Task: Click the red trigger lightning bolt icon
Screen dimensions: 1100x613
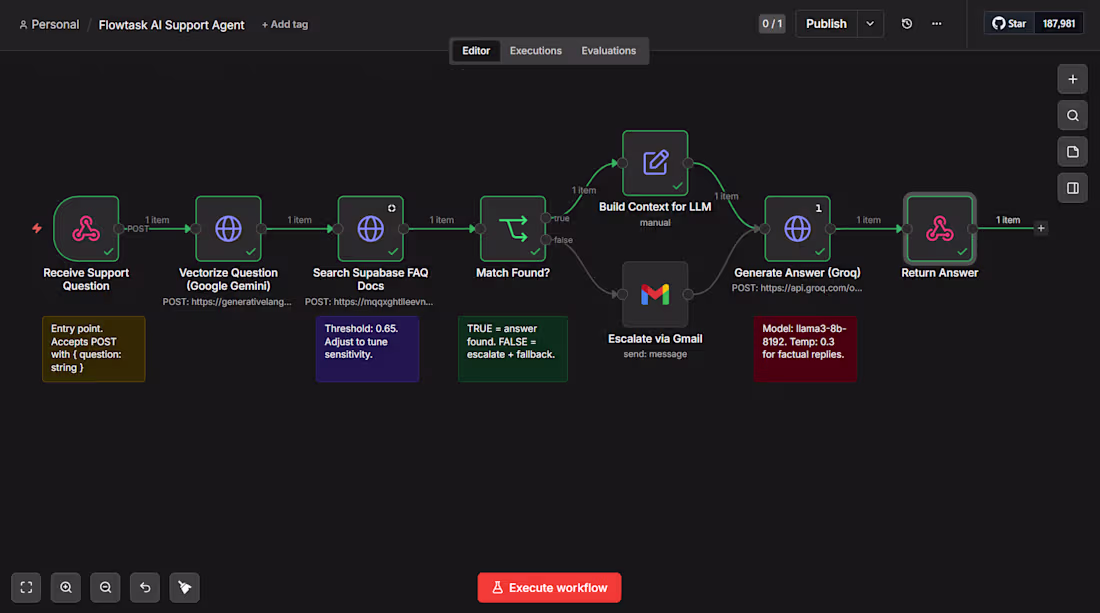Action: (x=37, y=229)
